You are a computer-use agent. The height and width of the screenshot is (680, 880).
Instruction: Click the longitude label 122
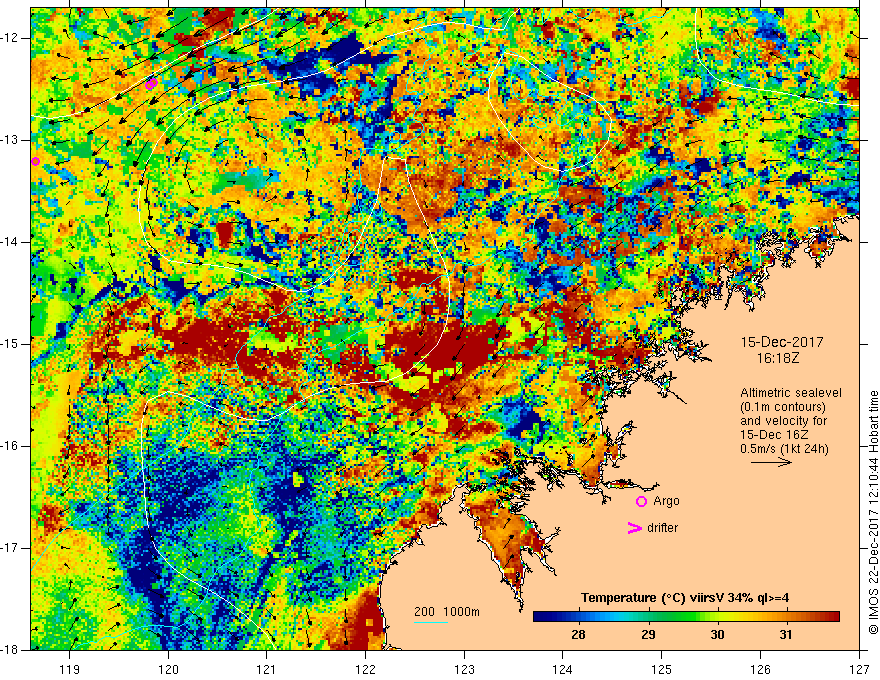365,669
